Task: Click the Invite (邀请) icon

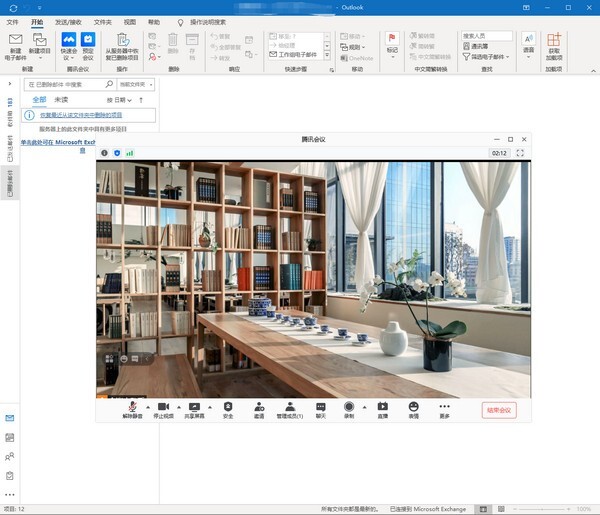Action: [259, 407]
